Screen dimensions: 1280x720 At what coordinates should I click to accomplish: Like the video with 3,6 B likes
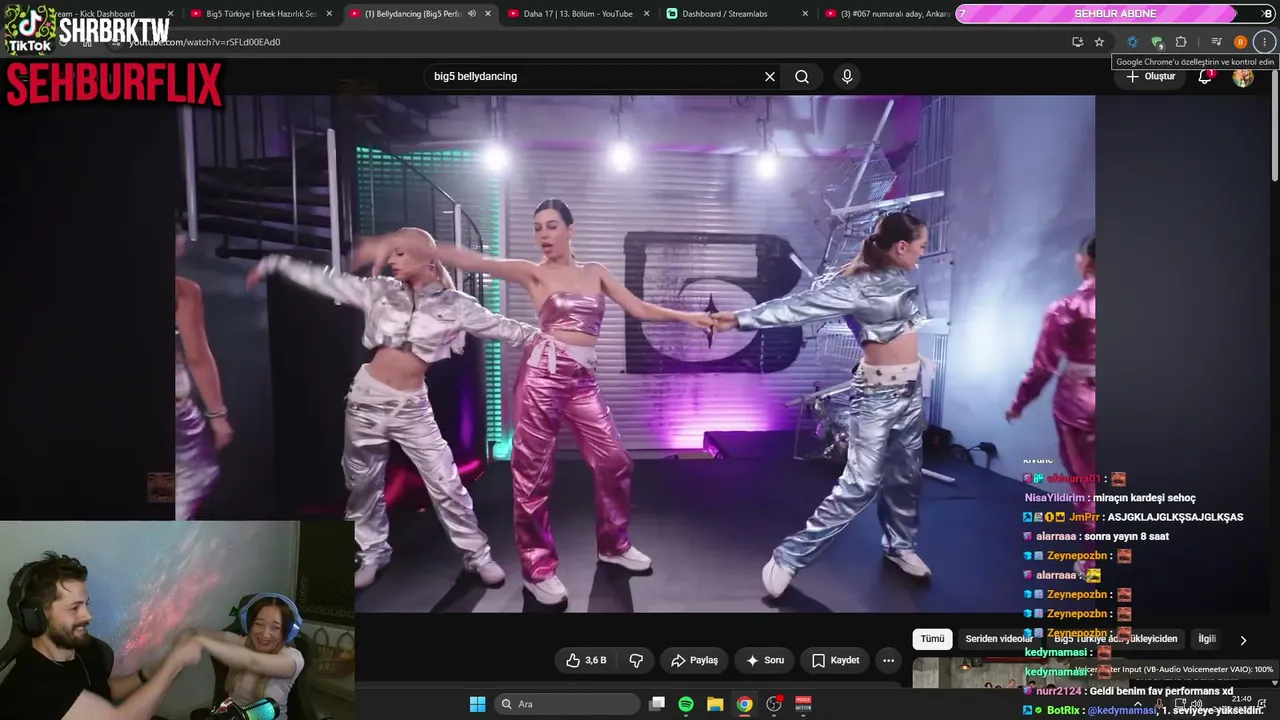[586, 660]
